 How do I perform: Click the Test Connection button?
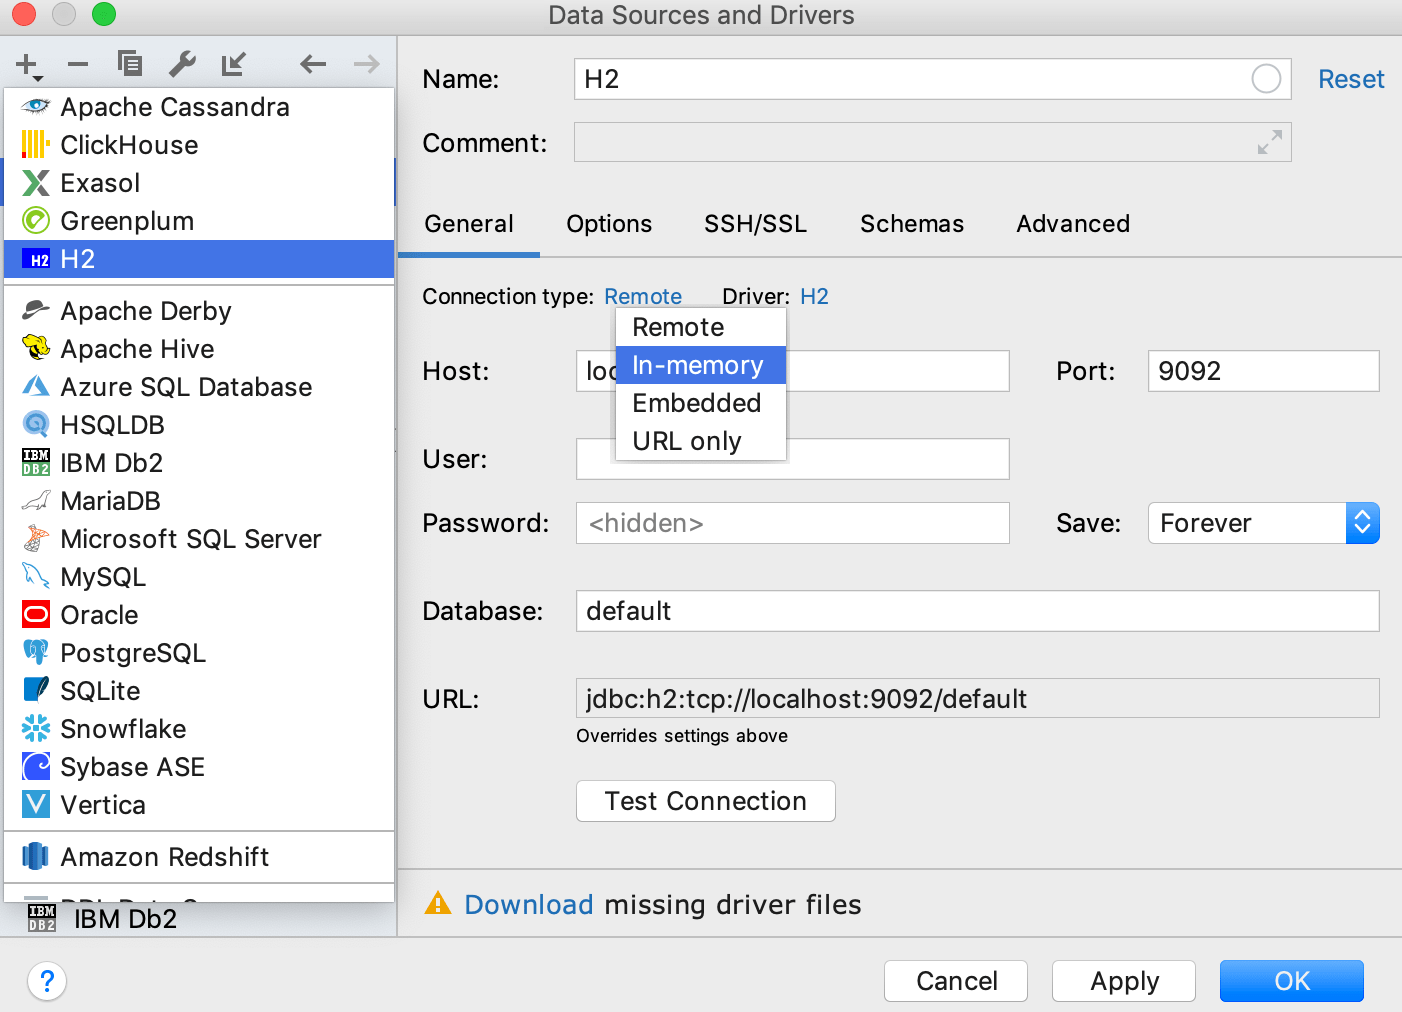click(705, 801)
